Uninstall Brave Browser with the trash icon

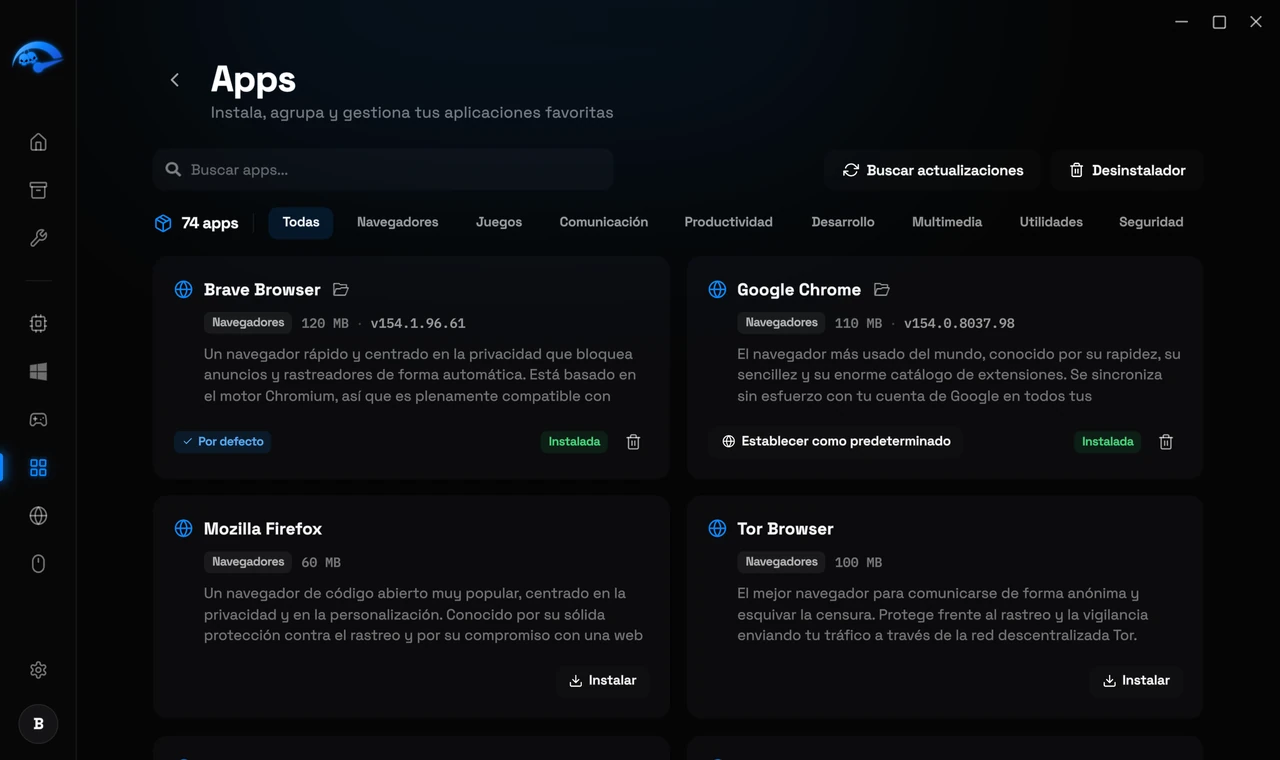(x=633, y=441)
